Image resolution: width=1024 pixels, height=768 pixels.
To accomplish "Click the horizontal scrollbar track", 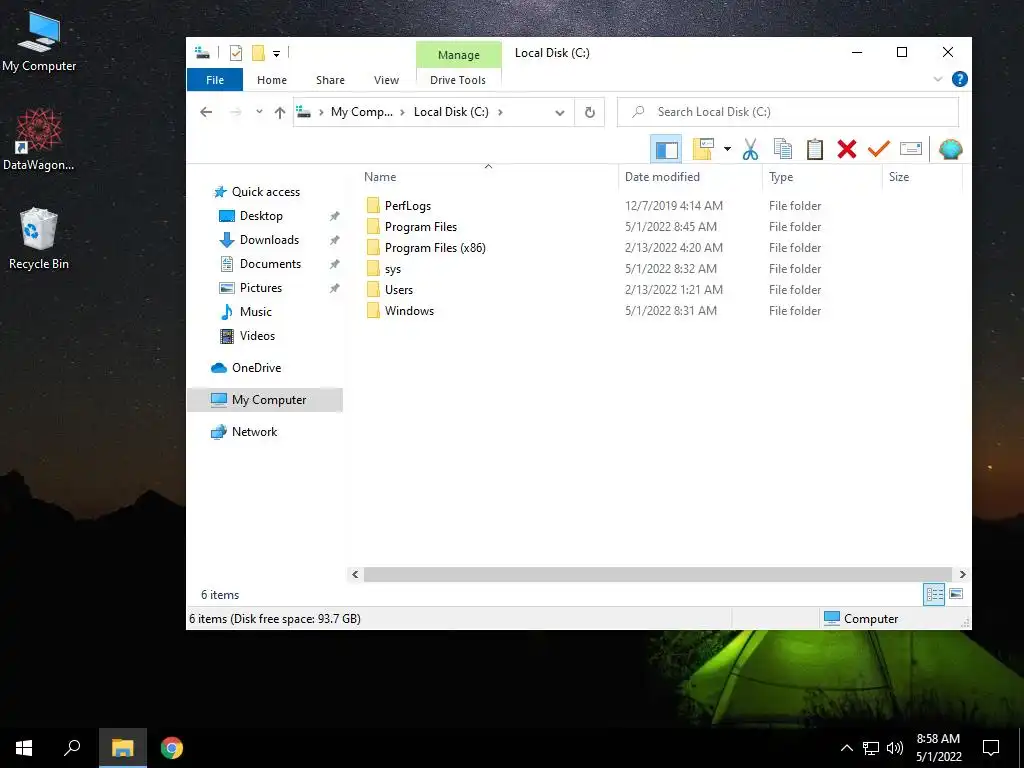I will [658, 575].
